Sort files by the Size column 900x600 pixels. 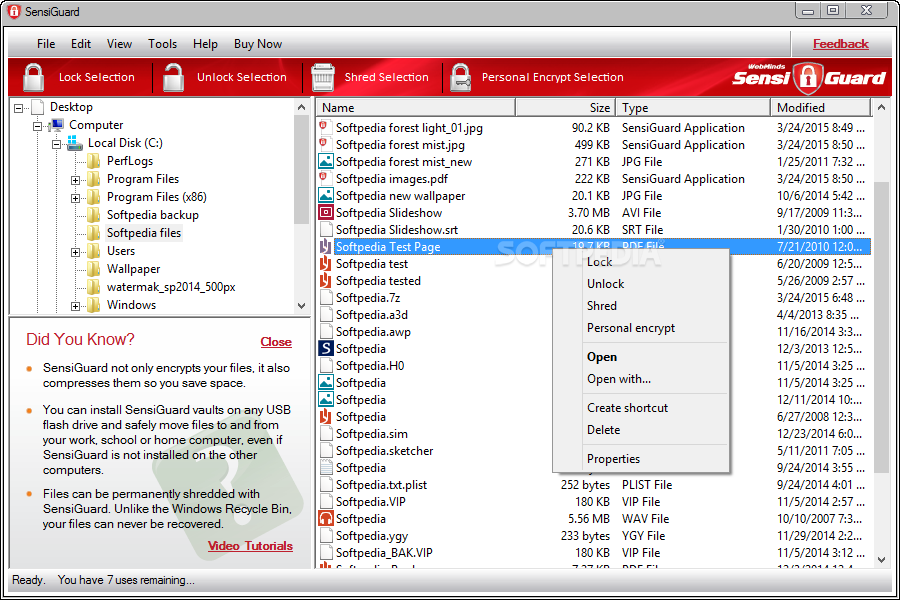pos(565,107)
